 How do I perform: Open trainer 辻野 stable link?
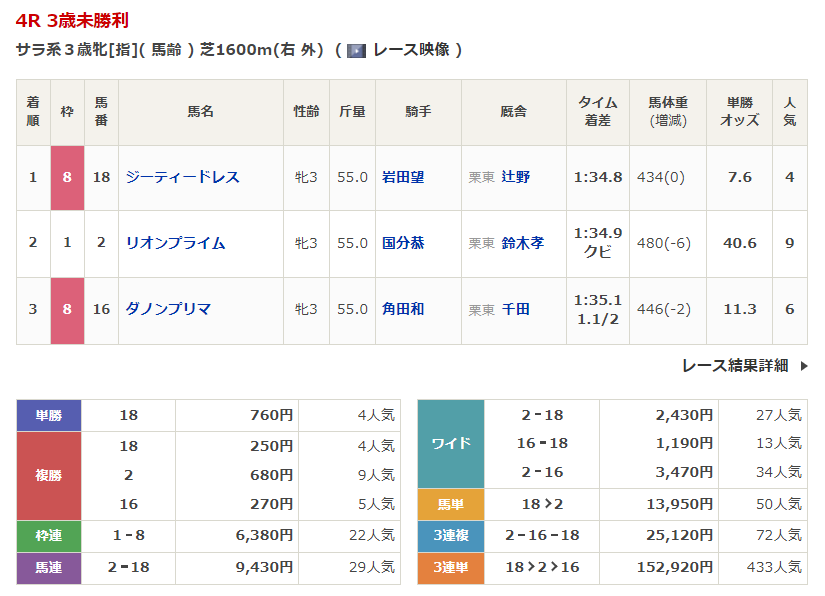(516, 177)
